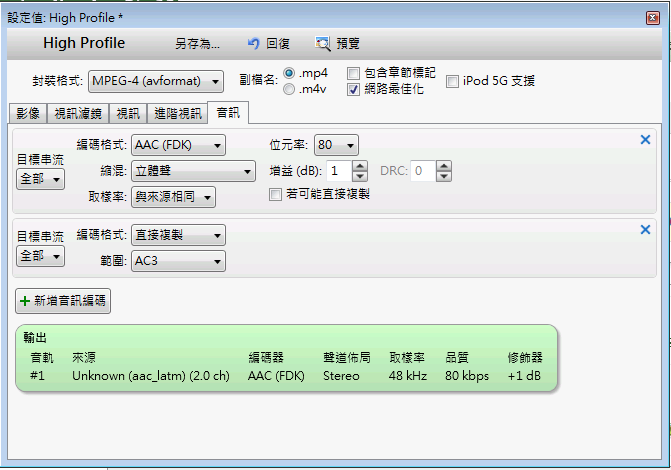This screenshot has height=470, width=671.
Task: Select the .m4v file extension option
Action: pos(289,89)
